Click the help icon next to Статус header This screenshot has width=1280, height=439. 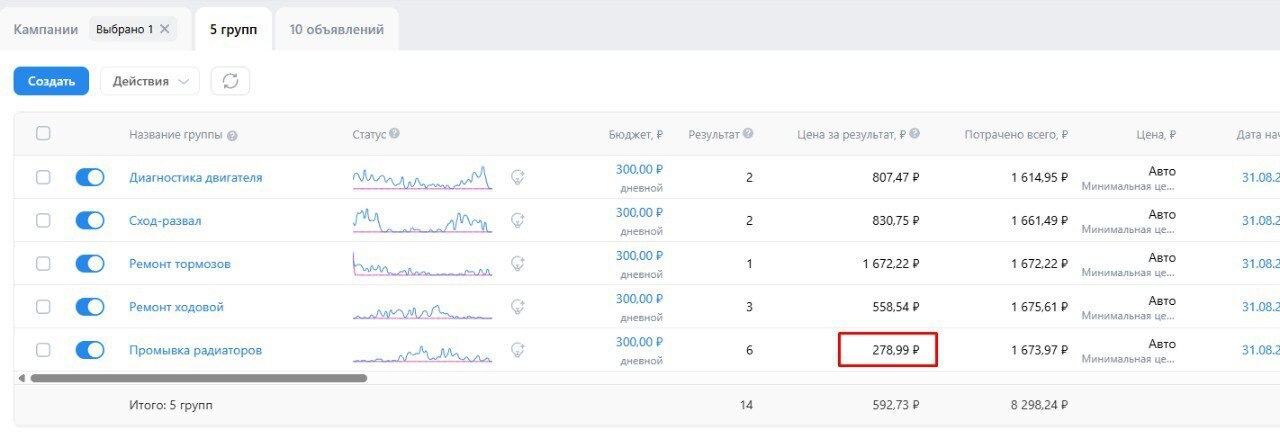394,134
